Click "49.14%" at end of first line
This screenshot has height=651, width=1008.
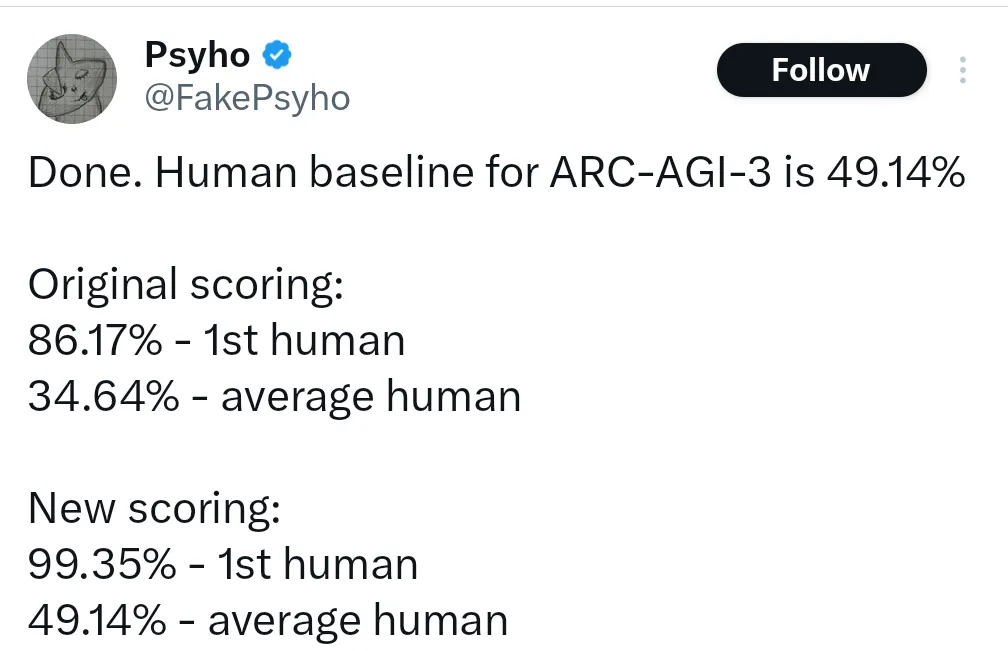tap(896, 174)
